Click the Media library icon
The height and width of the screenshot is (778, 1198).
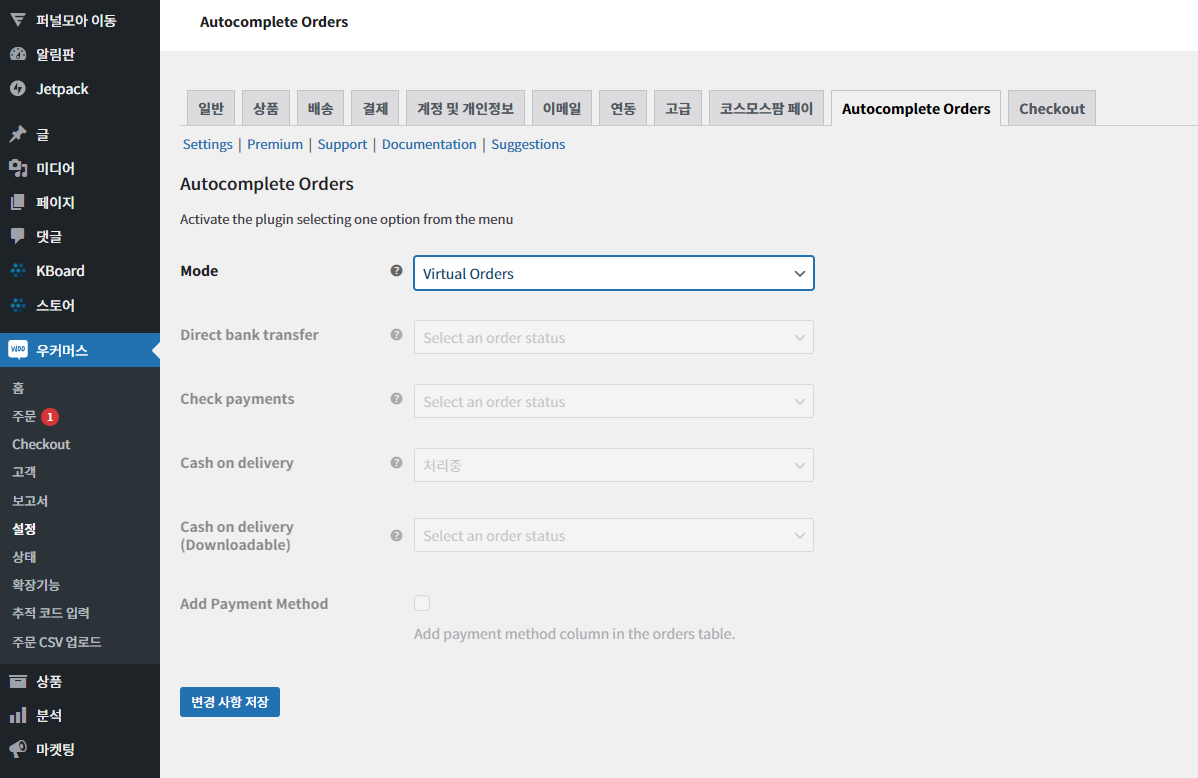coord(18,168)
